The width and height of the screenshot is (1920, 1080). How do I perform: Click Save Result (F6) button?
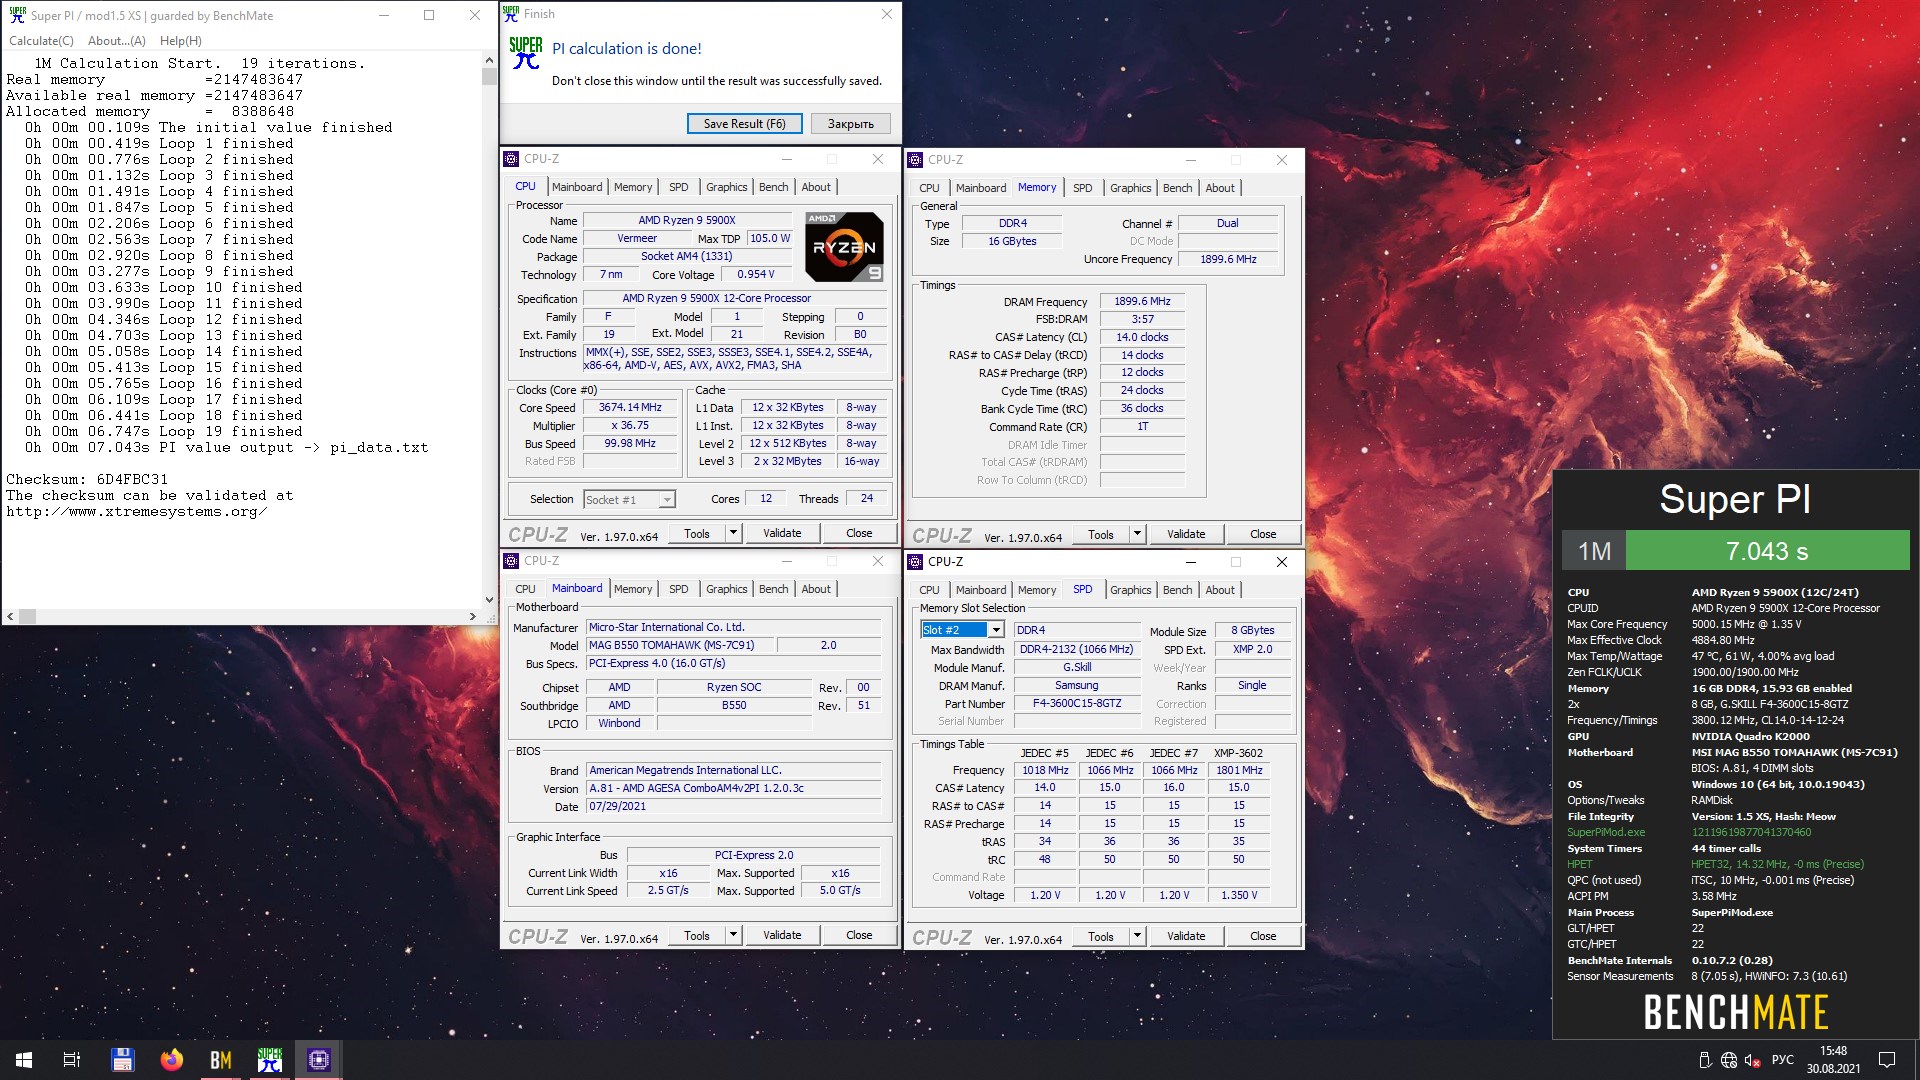pyautogui.click(x=744, y=124)
